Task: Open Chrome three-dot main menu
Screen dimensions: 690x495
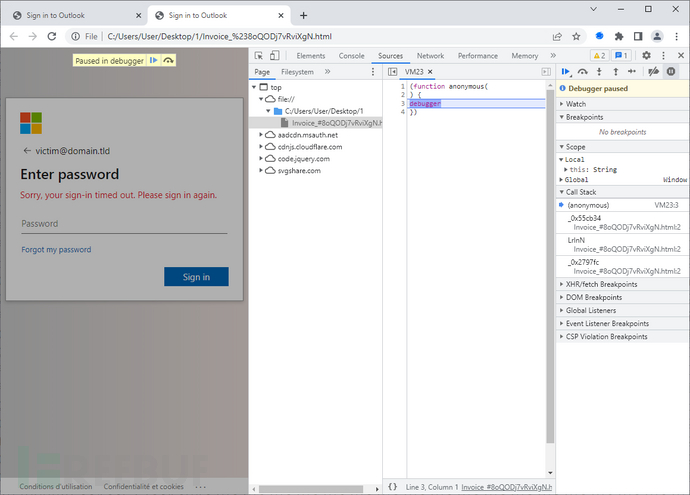Action: coord(676,37)
